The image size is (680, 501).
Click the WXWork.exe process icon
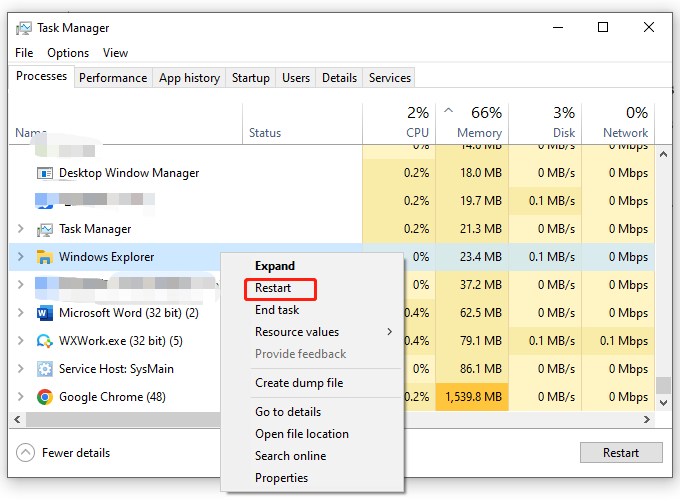(x=45, y=341)
